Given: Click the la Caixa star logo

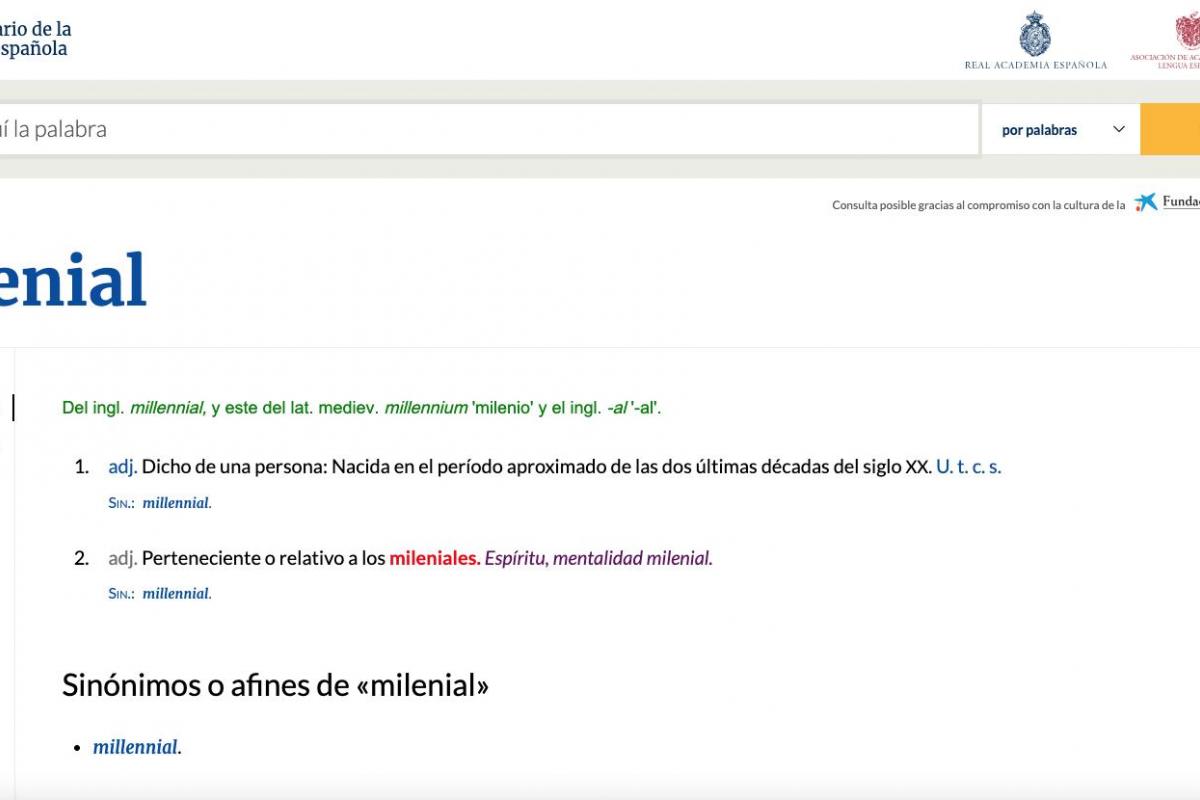Looking at the screenshot, I should point(1146,203).
